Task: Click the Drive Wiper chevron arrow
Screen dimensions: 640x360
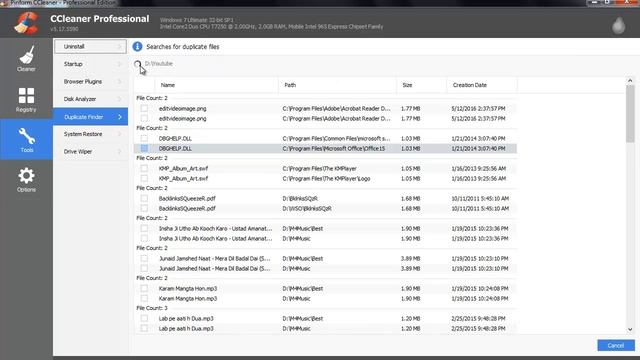Action: pyautogui.click(x=120, y=151)
